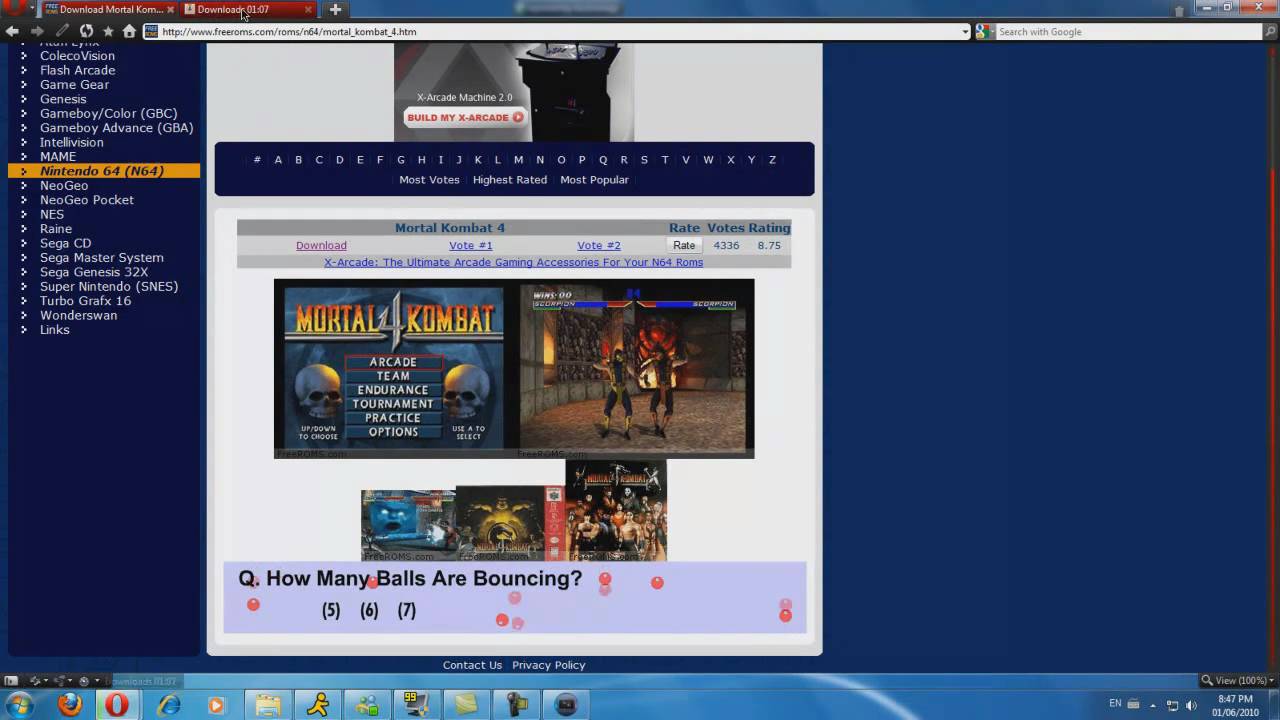Image resolution: width=1280 pixels, height=720 pixels.
Task: Click the Vote #1 link
Action: (x=471, y=245)
